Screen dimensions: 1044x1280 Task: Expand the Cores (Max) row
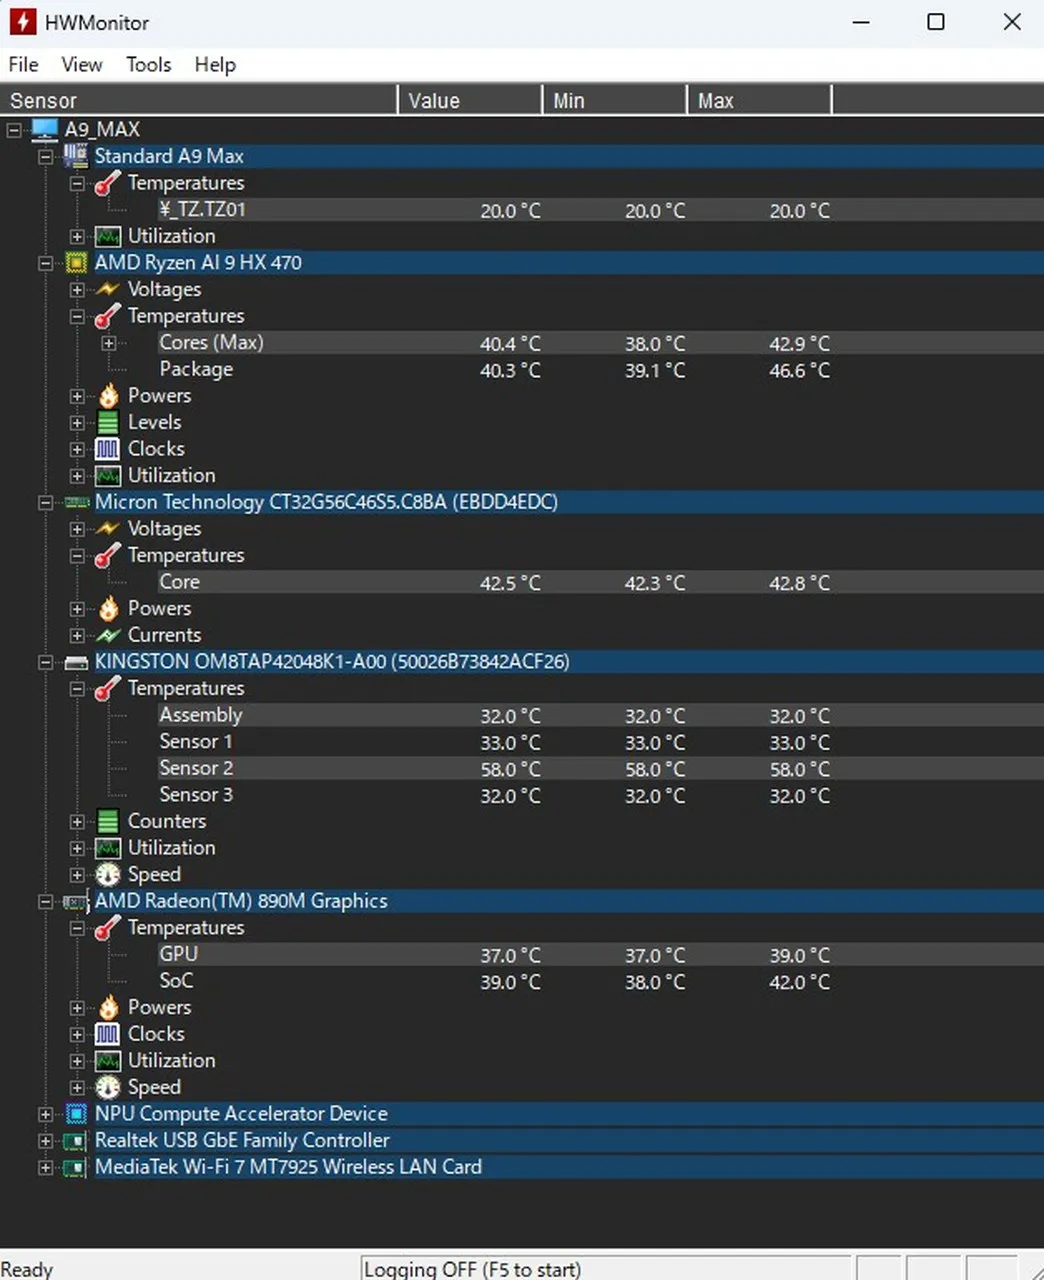109,343
